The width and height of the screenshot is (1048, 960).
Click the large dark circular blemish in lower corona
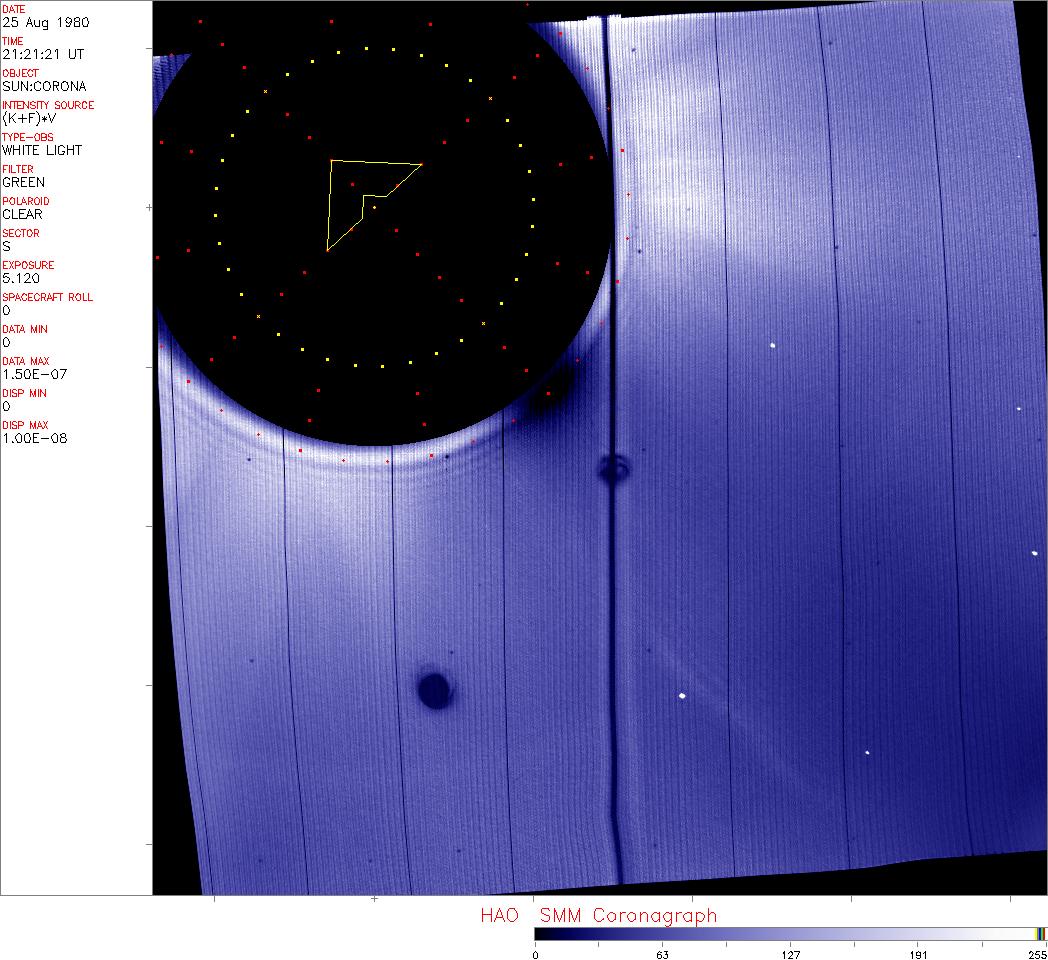434,689
